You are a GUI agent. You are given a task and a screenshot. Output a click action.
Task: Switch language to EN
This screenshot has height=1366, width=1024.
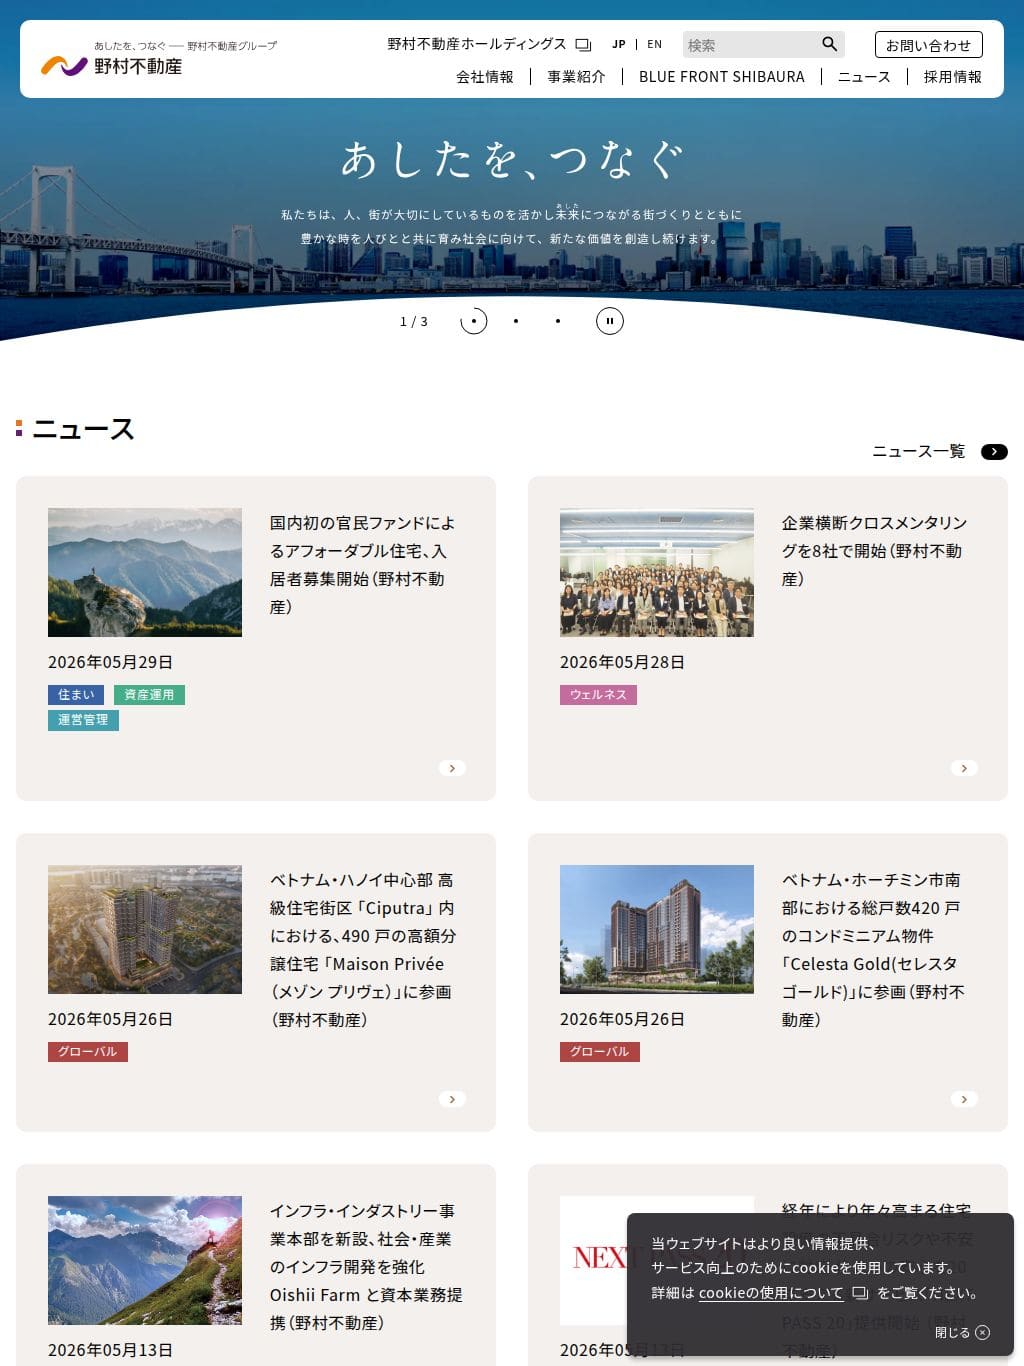pyautogui.click(x=655, y=44)
